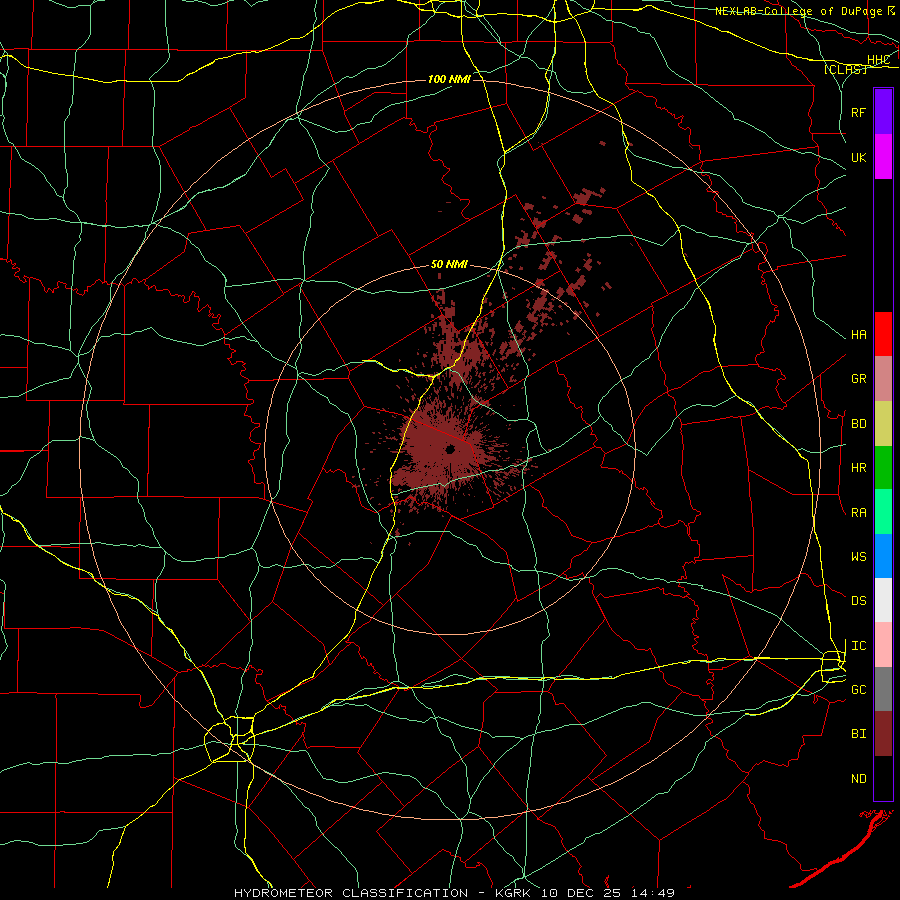
Task: Click the RF legend label
Action: click(858, 112)
